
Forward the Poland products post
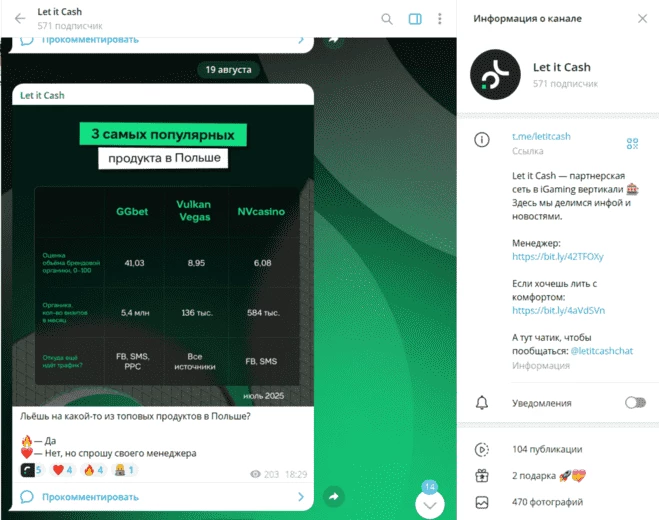click(x=334, y=496)
